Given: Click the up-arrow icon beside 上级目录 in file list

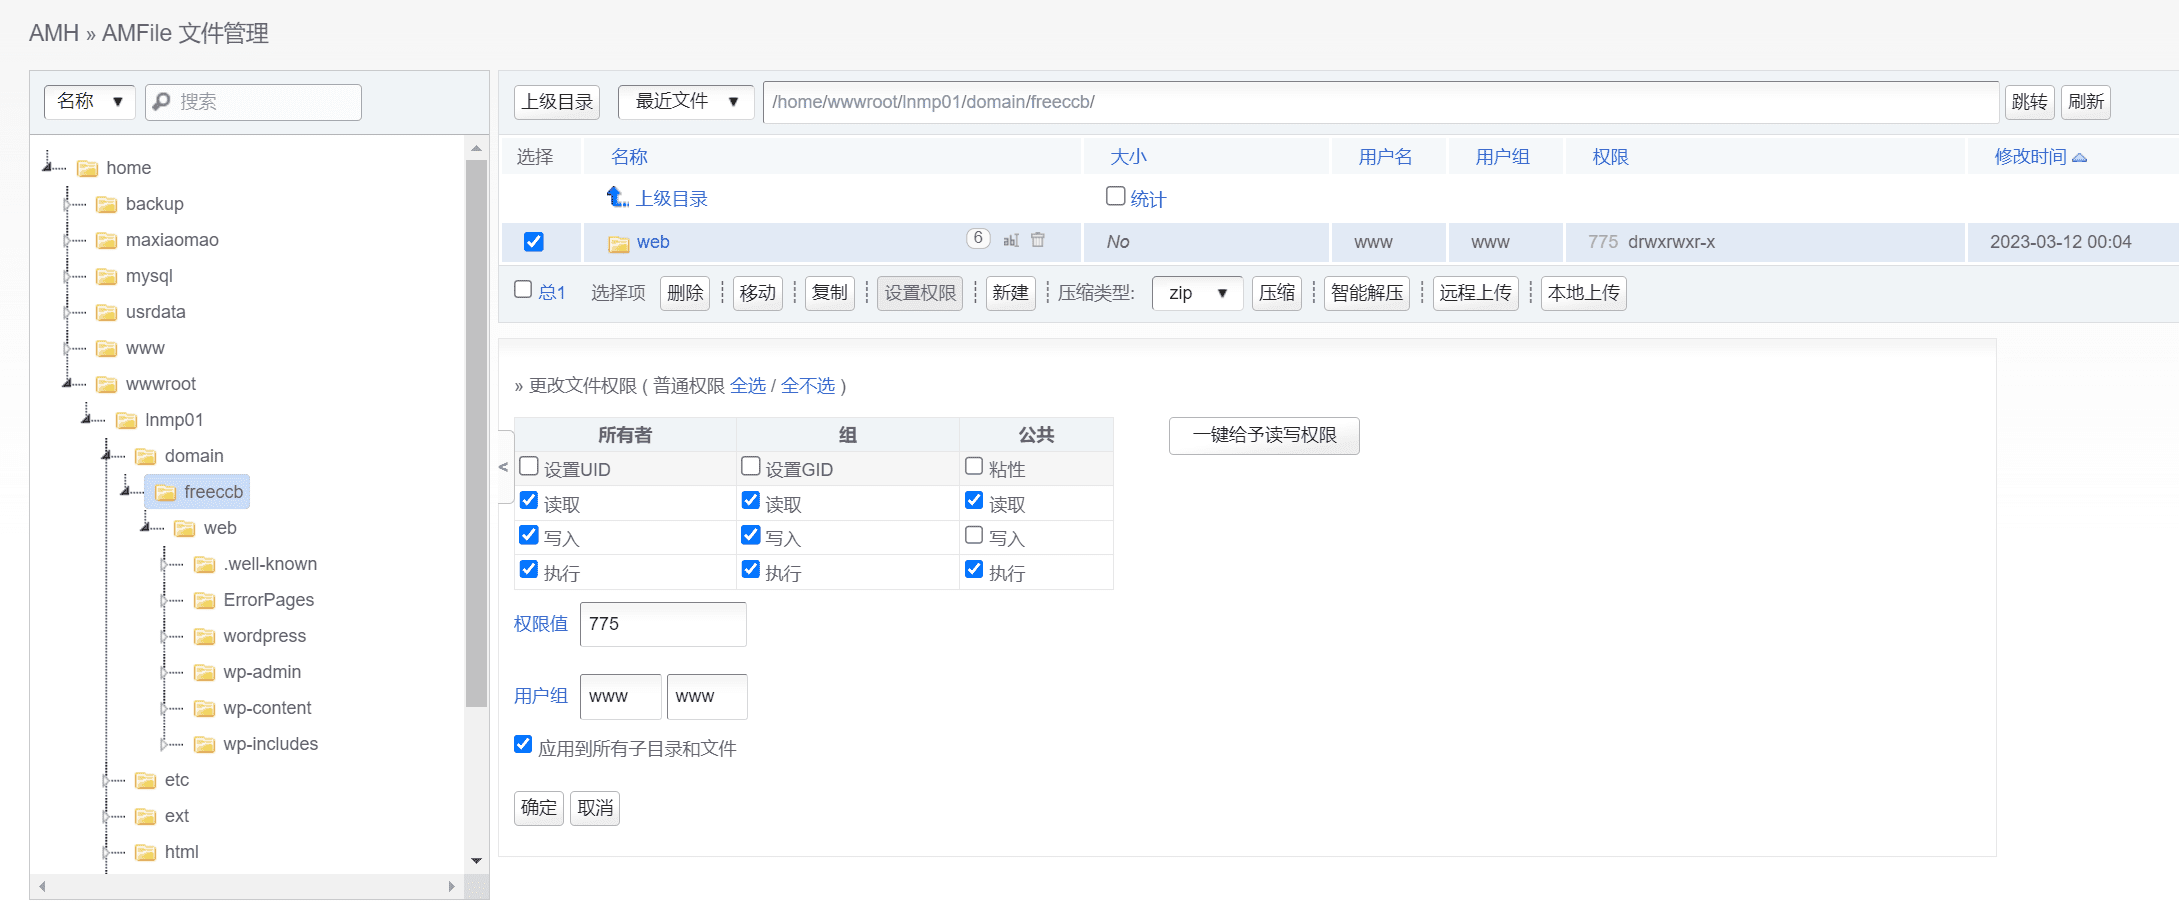Looking at the screenshot, I should click(x=617, y=197).
